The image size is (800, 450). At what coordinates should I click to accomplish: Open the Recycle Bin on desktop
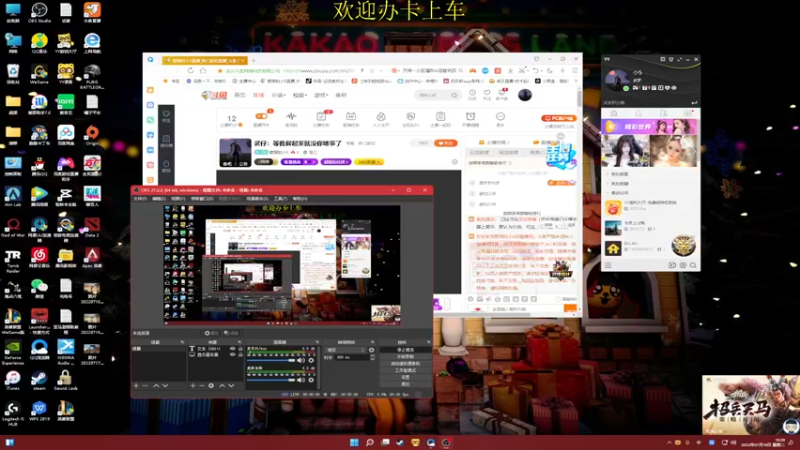[x=13, y=74]
